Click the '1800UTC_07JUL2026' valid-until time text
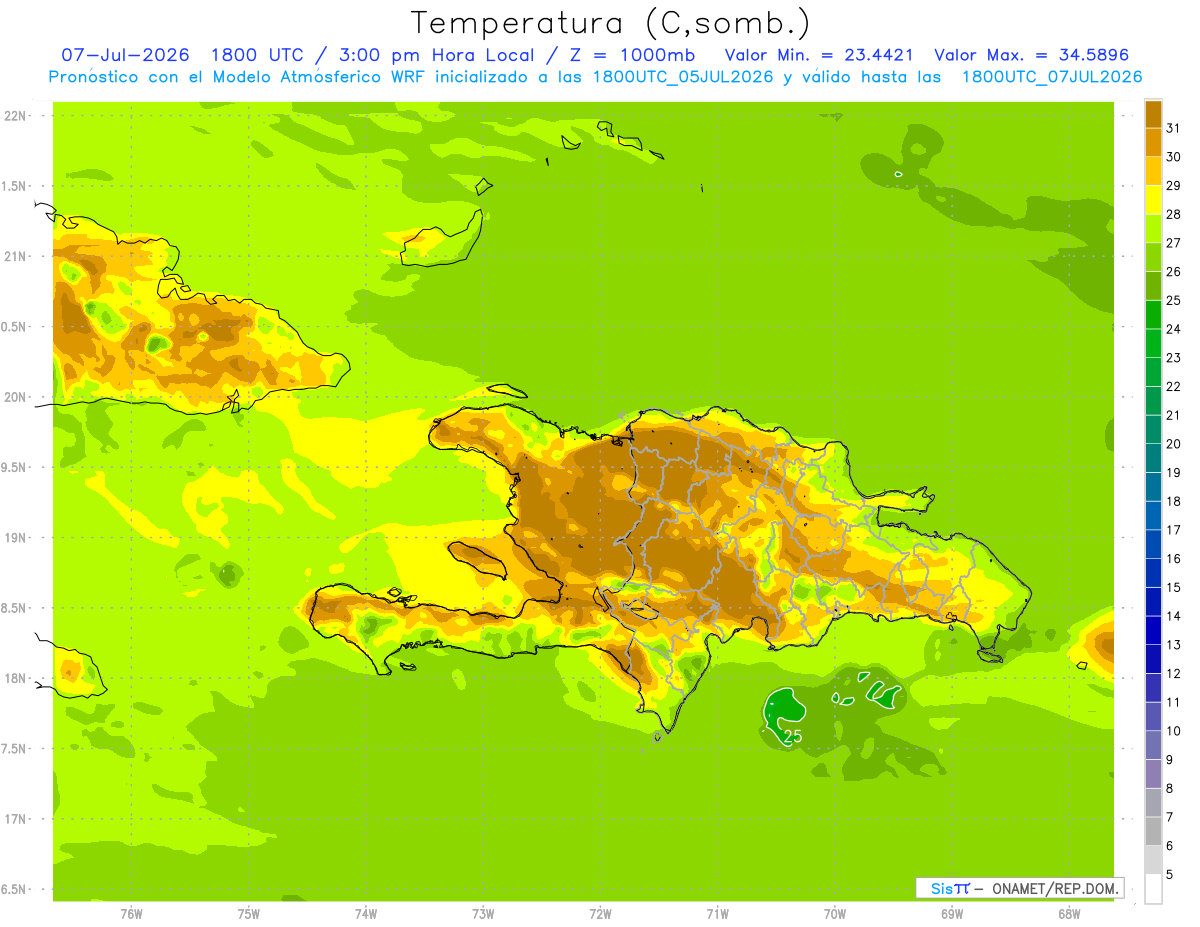This screenshot has height=927, width=1200. [1052, 77]
